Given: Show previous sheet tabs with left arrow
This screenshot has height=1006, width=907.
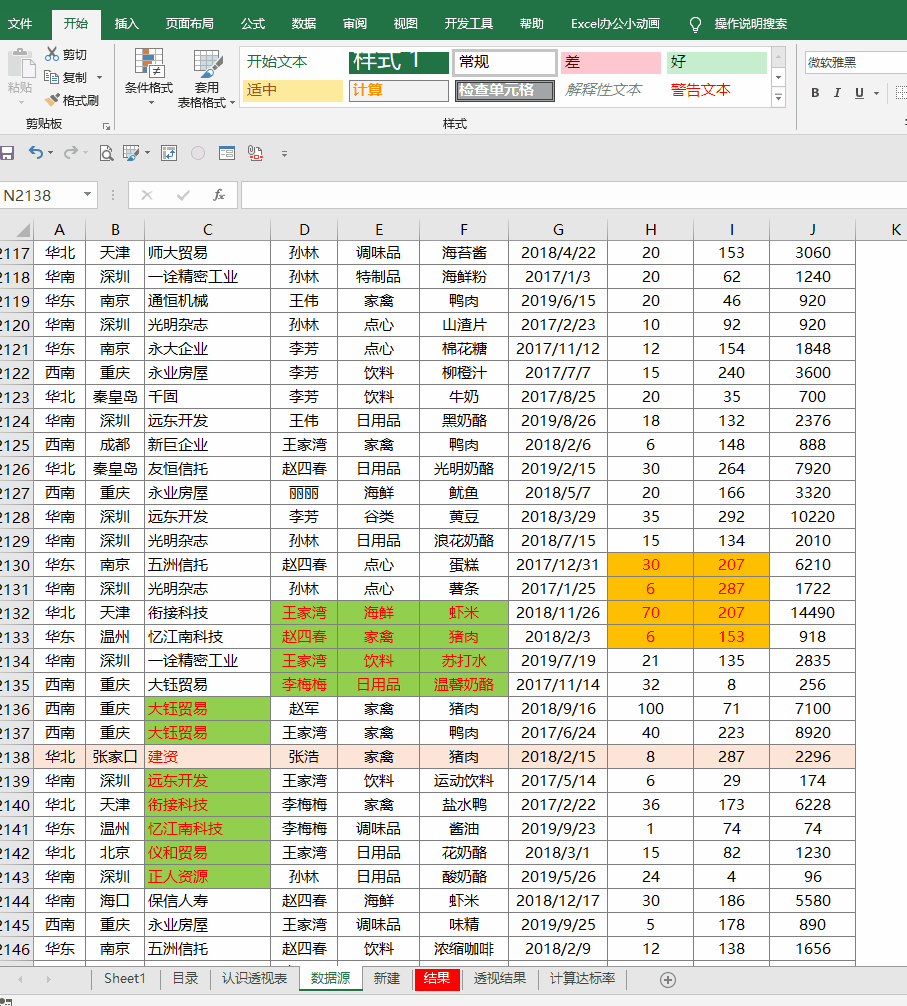Looking at the screenshot, I should [x=21, y=979].
